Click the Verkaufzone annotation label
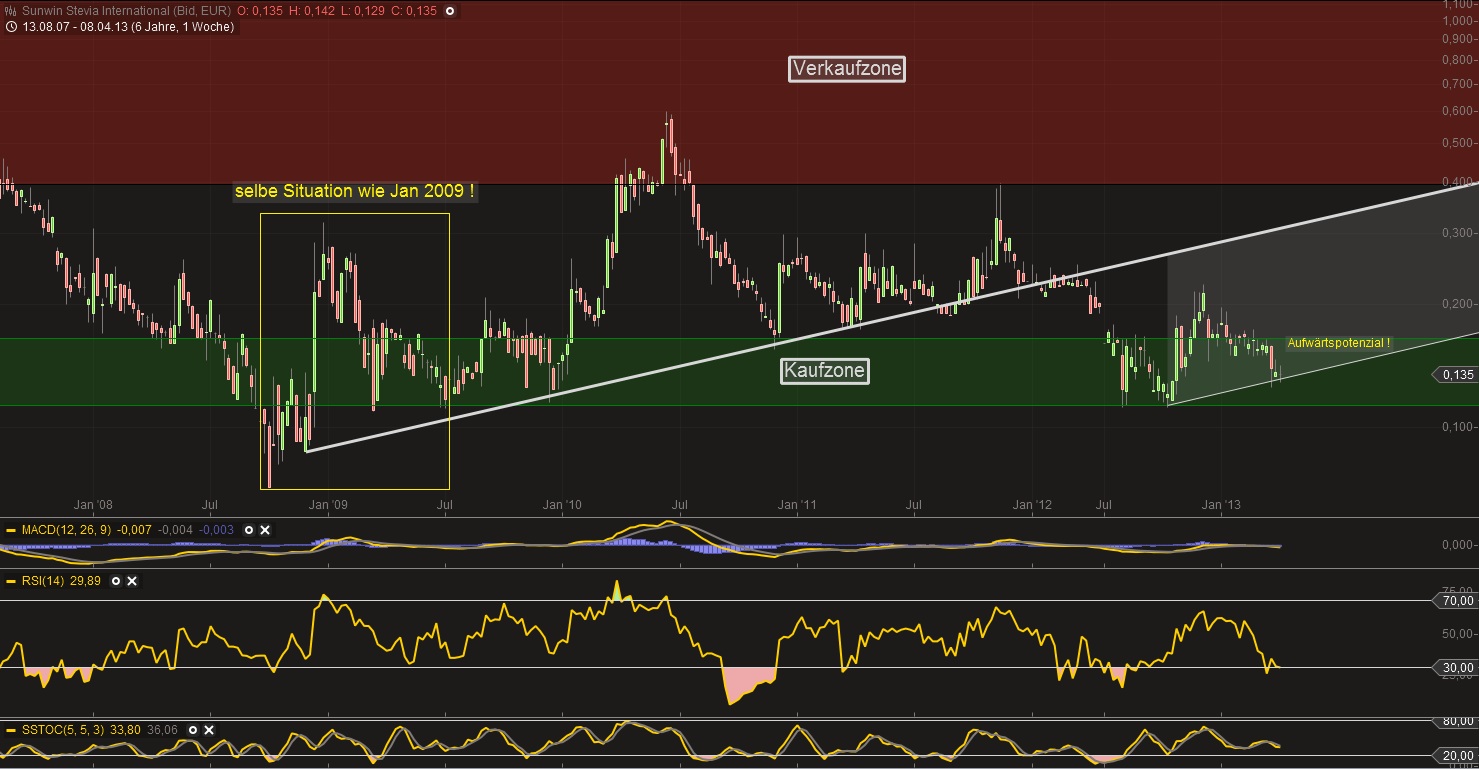Image resolution: width=1479 pixels, height=769 pixels. tap(847, 69)
